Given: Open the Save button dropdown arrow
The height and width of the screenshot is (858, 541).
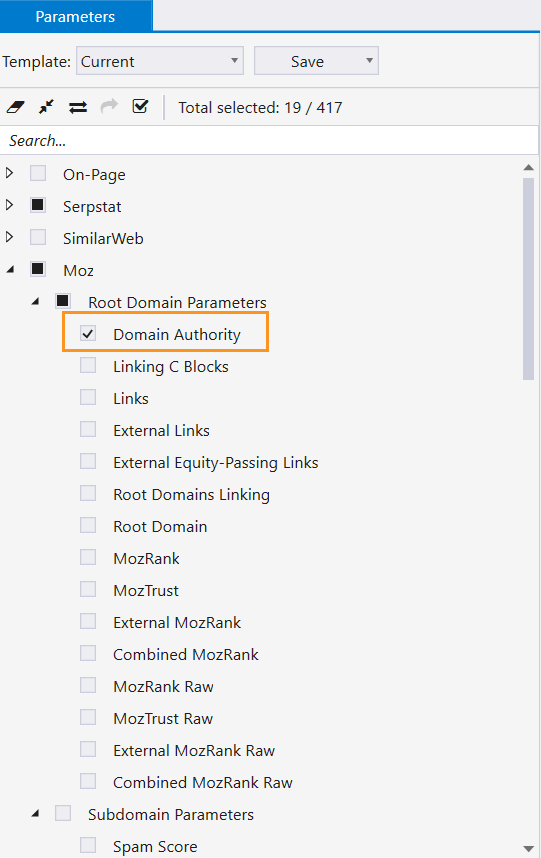Looking at the screenshot, I should (369, 61).
